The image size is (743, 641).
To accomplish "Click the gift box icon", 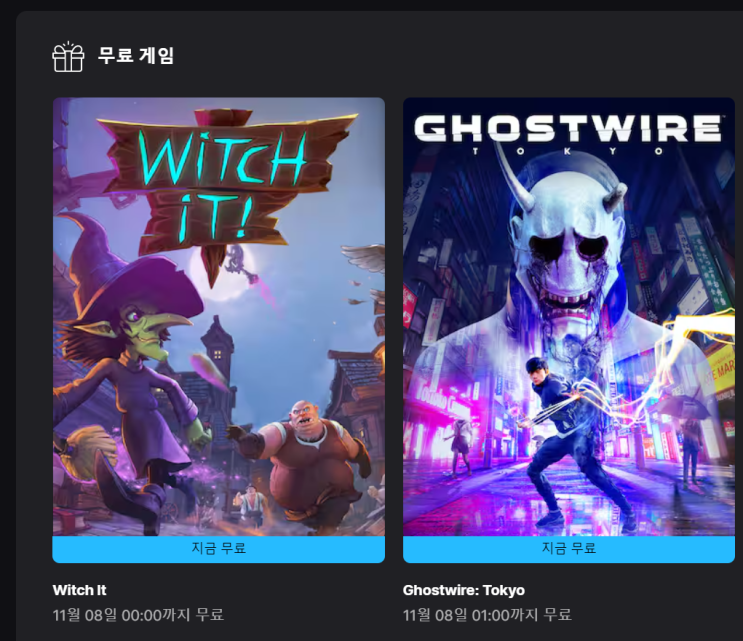I will pyautogui.click(x=68, y=57).
